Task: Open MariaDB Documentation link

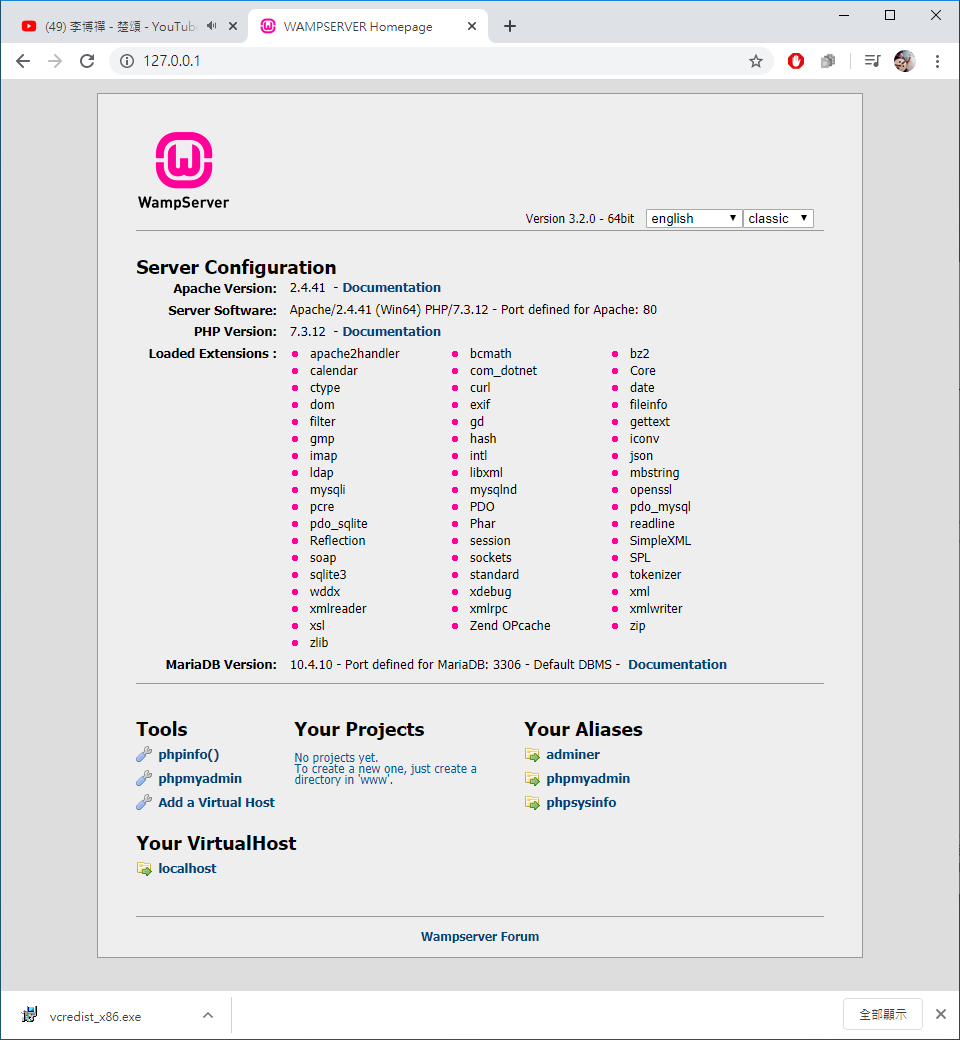Action: click(x=677, y=665)
